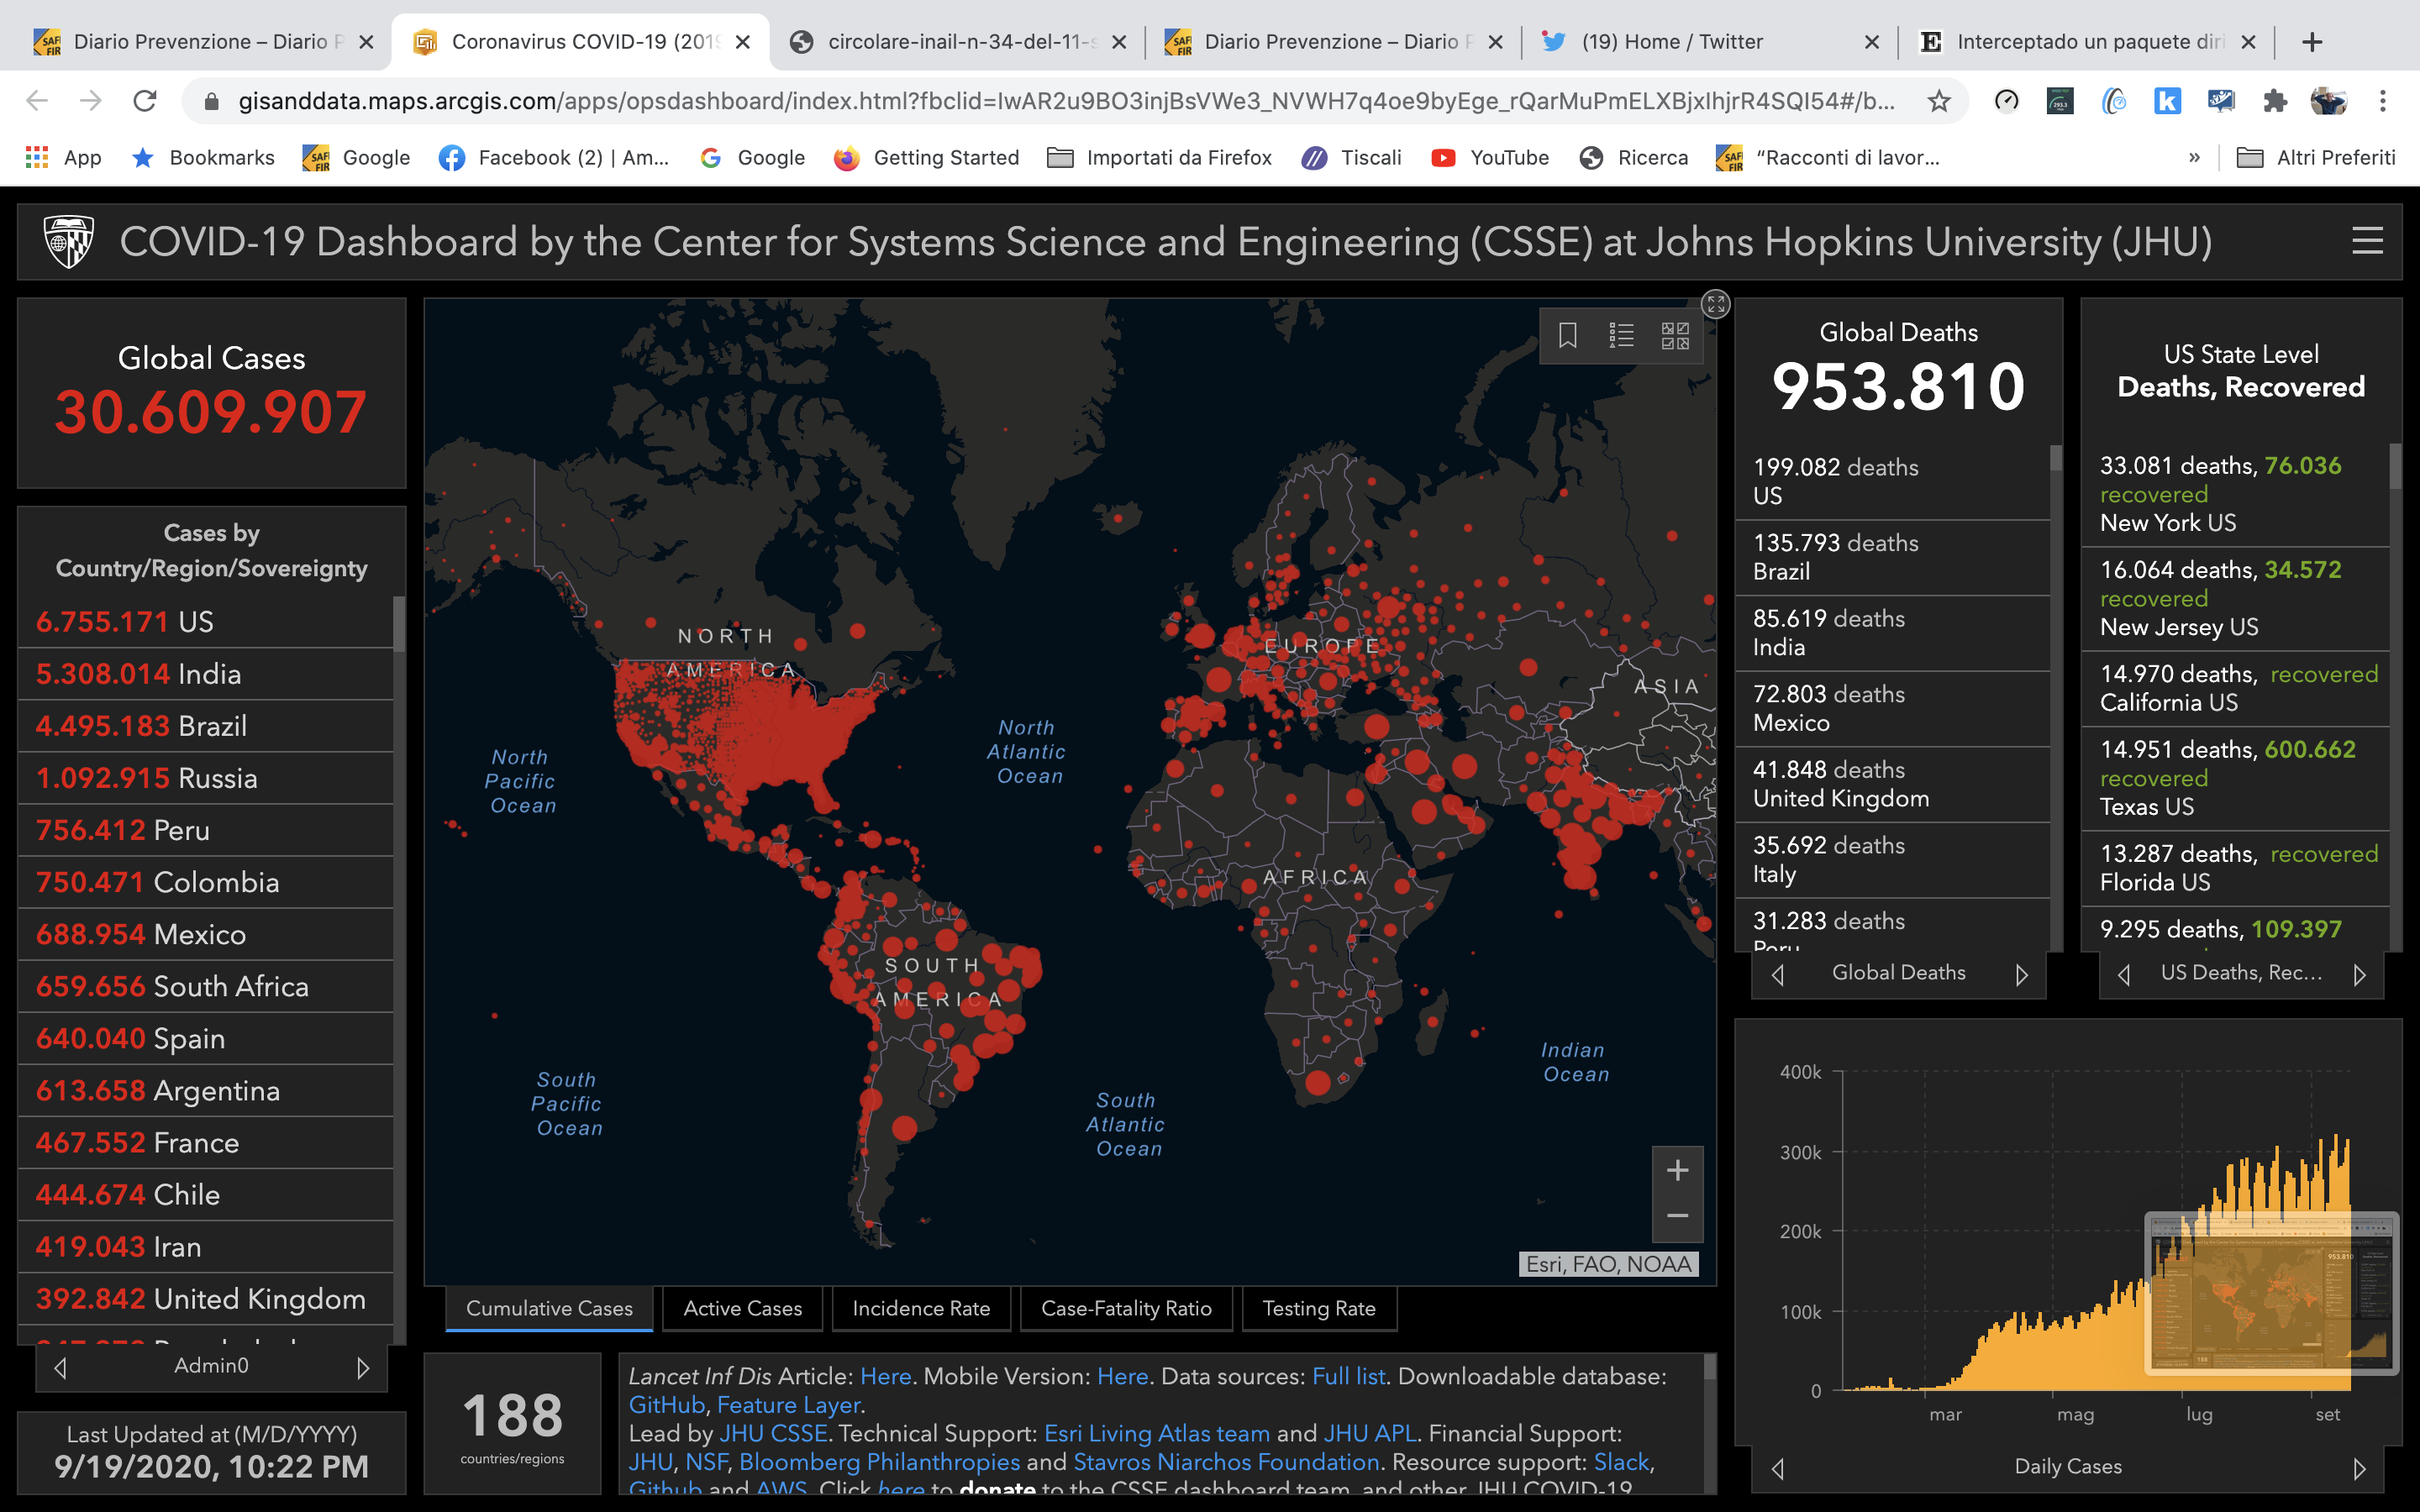Select 1.092.915 Russia in country list
2420x1512 pixels.
click(x=205, y=778)
